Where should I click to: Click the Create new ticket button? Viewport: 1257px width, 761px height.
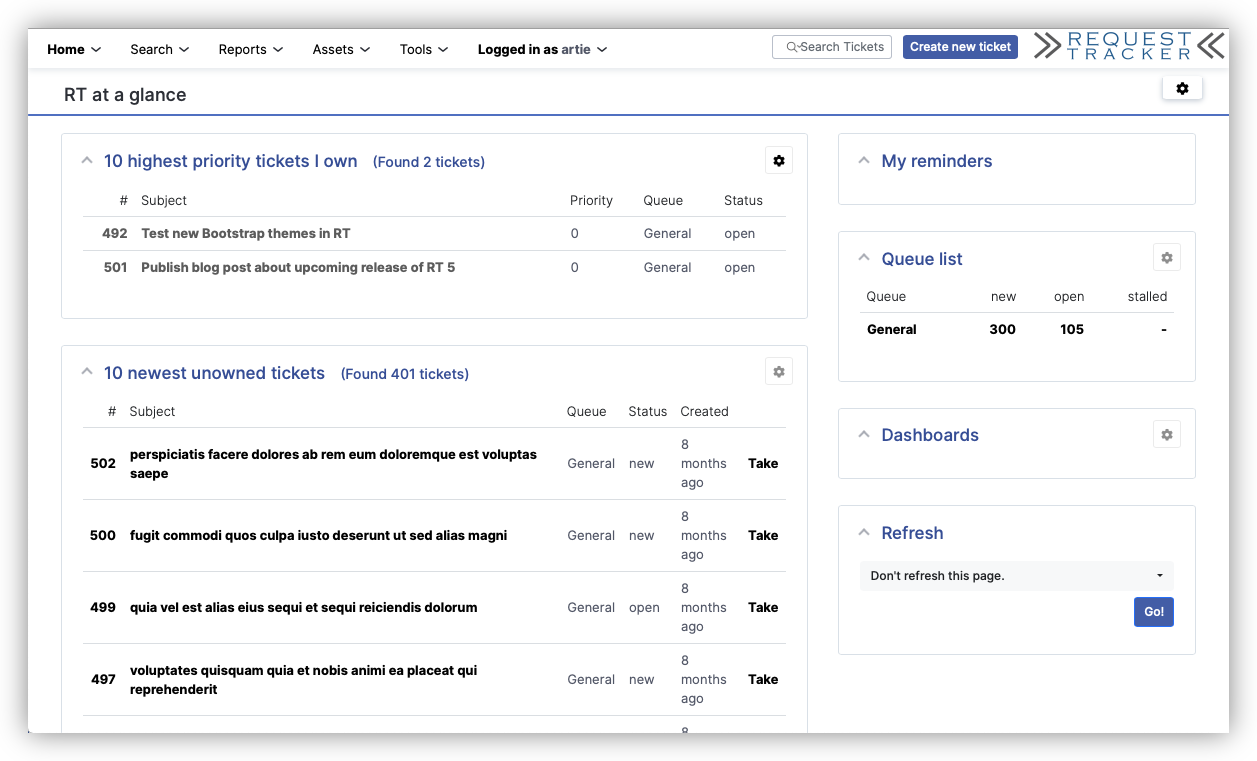pyautogui.click(x=960, y=47)
